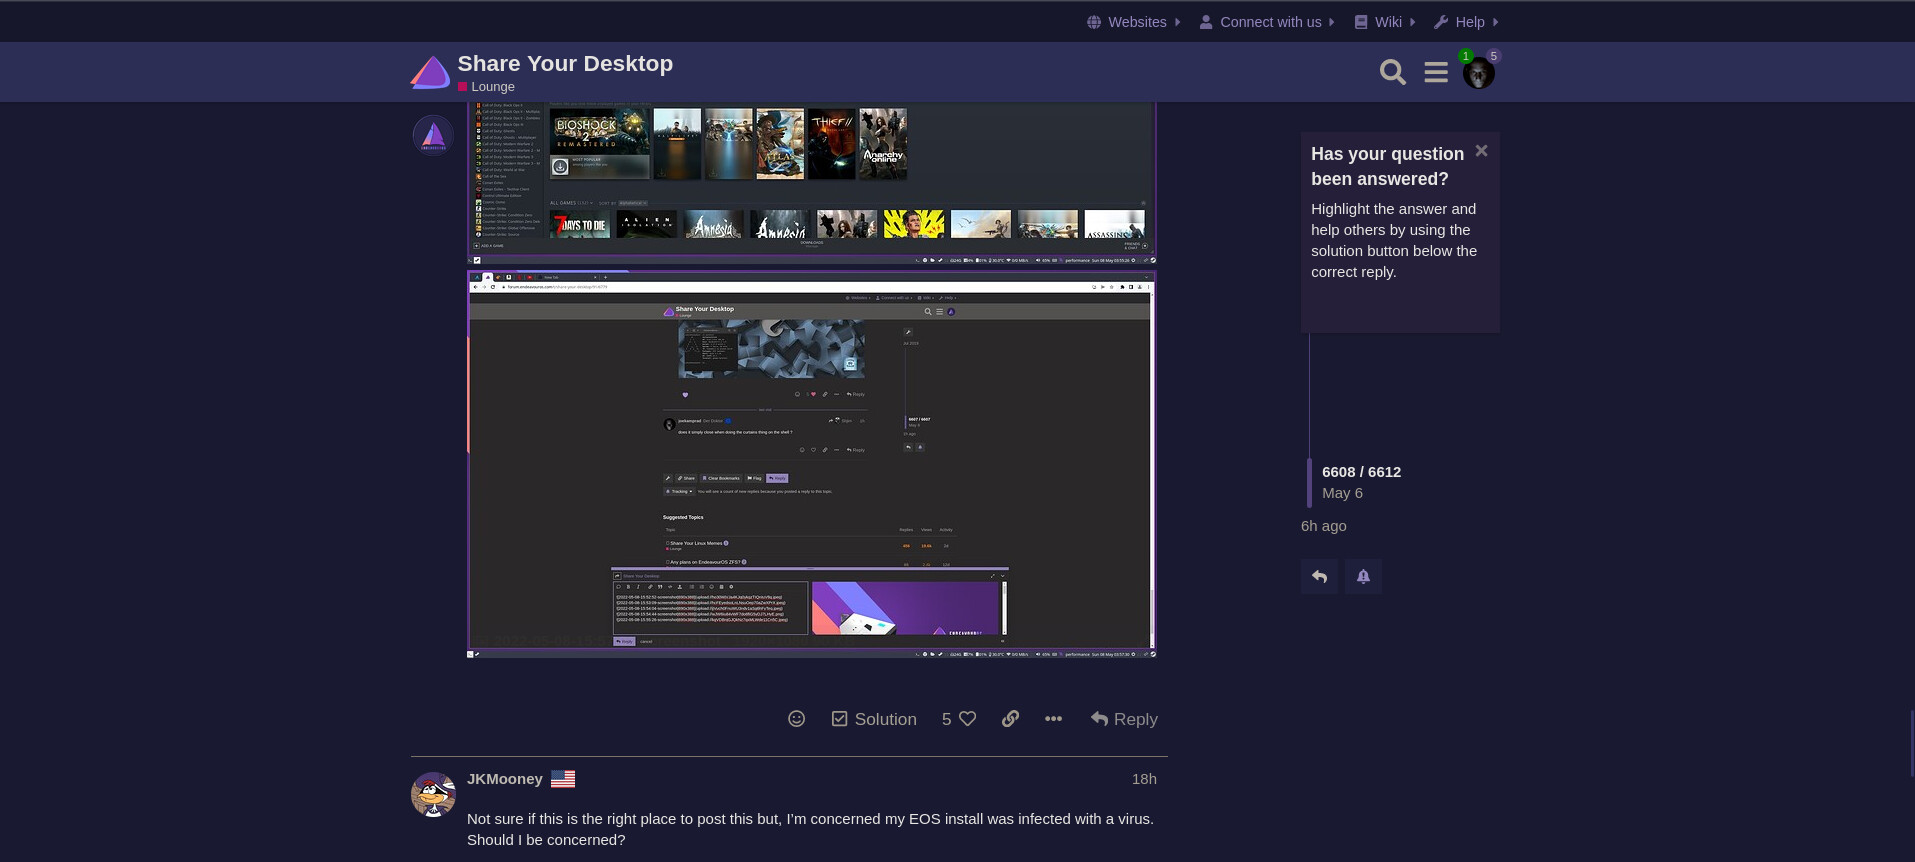The image size is (1915, 862).
Task: Copy the post link via chain icon
Action: [x=1010, y=719]
